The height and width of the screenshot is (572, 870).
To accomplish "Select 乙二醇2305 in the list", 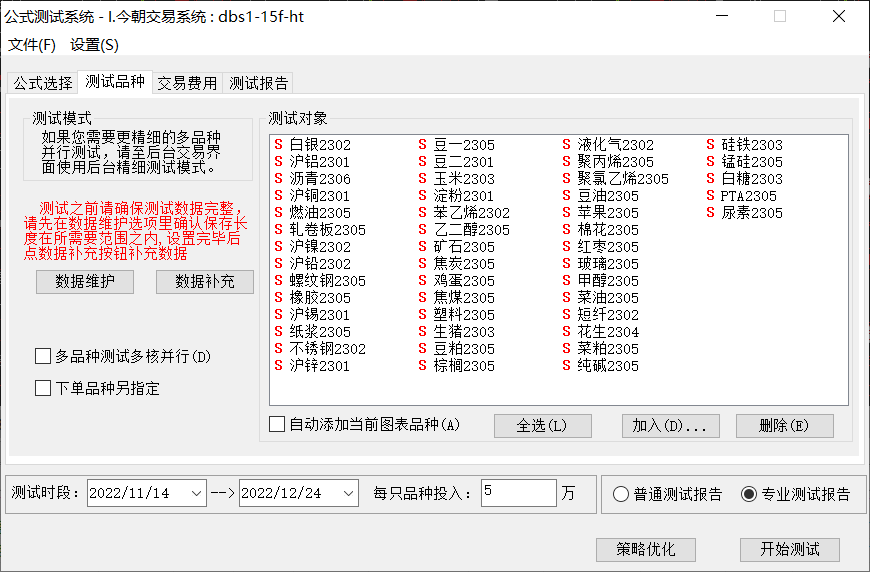I will [472, 230].
